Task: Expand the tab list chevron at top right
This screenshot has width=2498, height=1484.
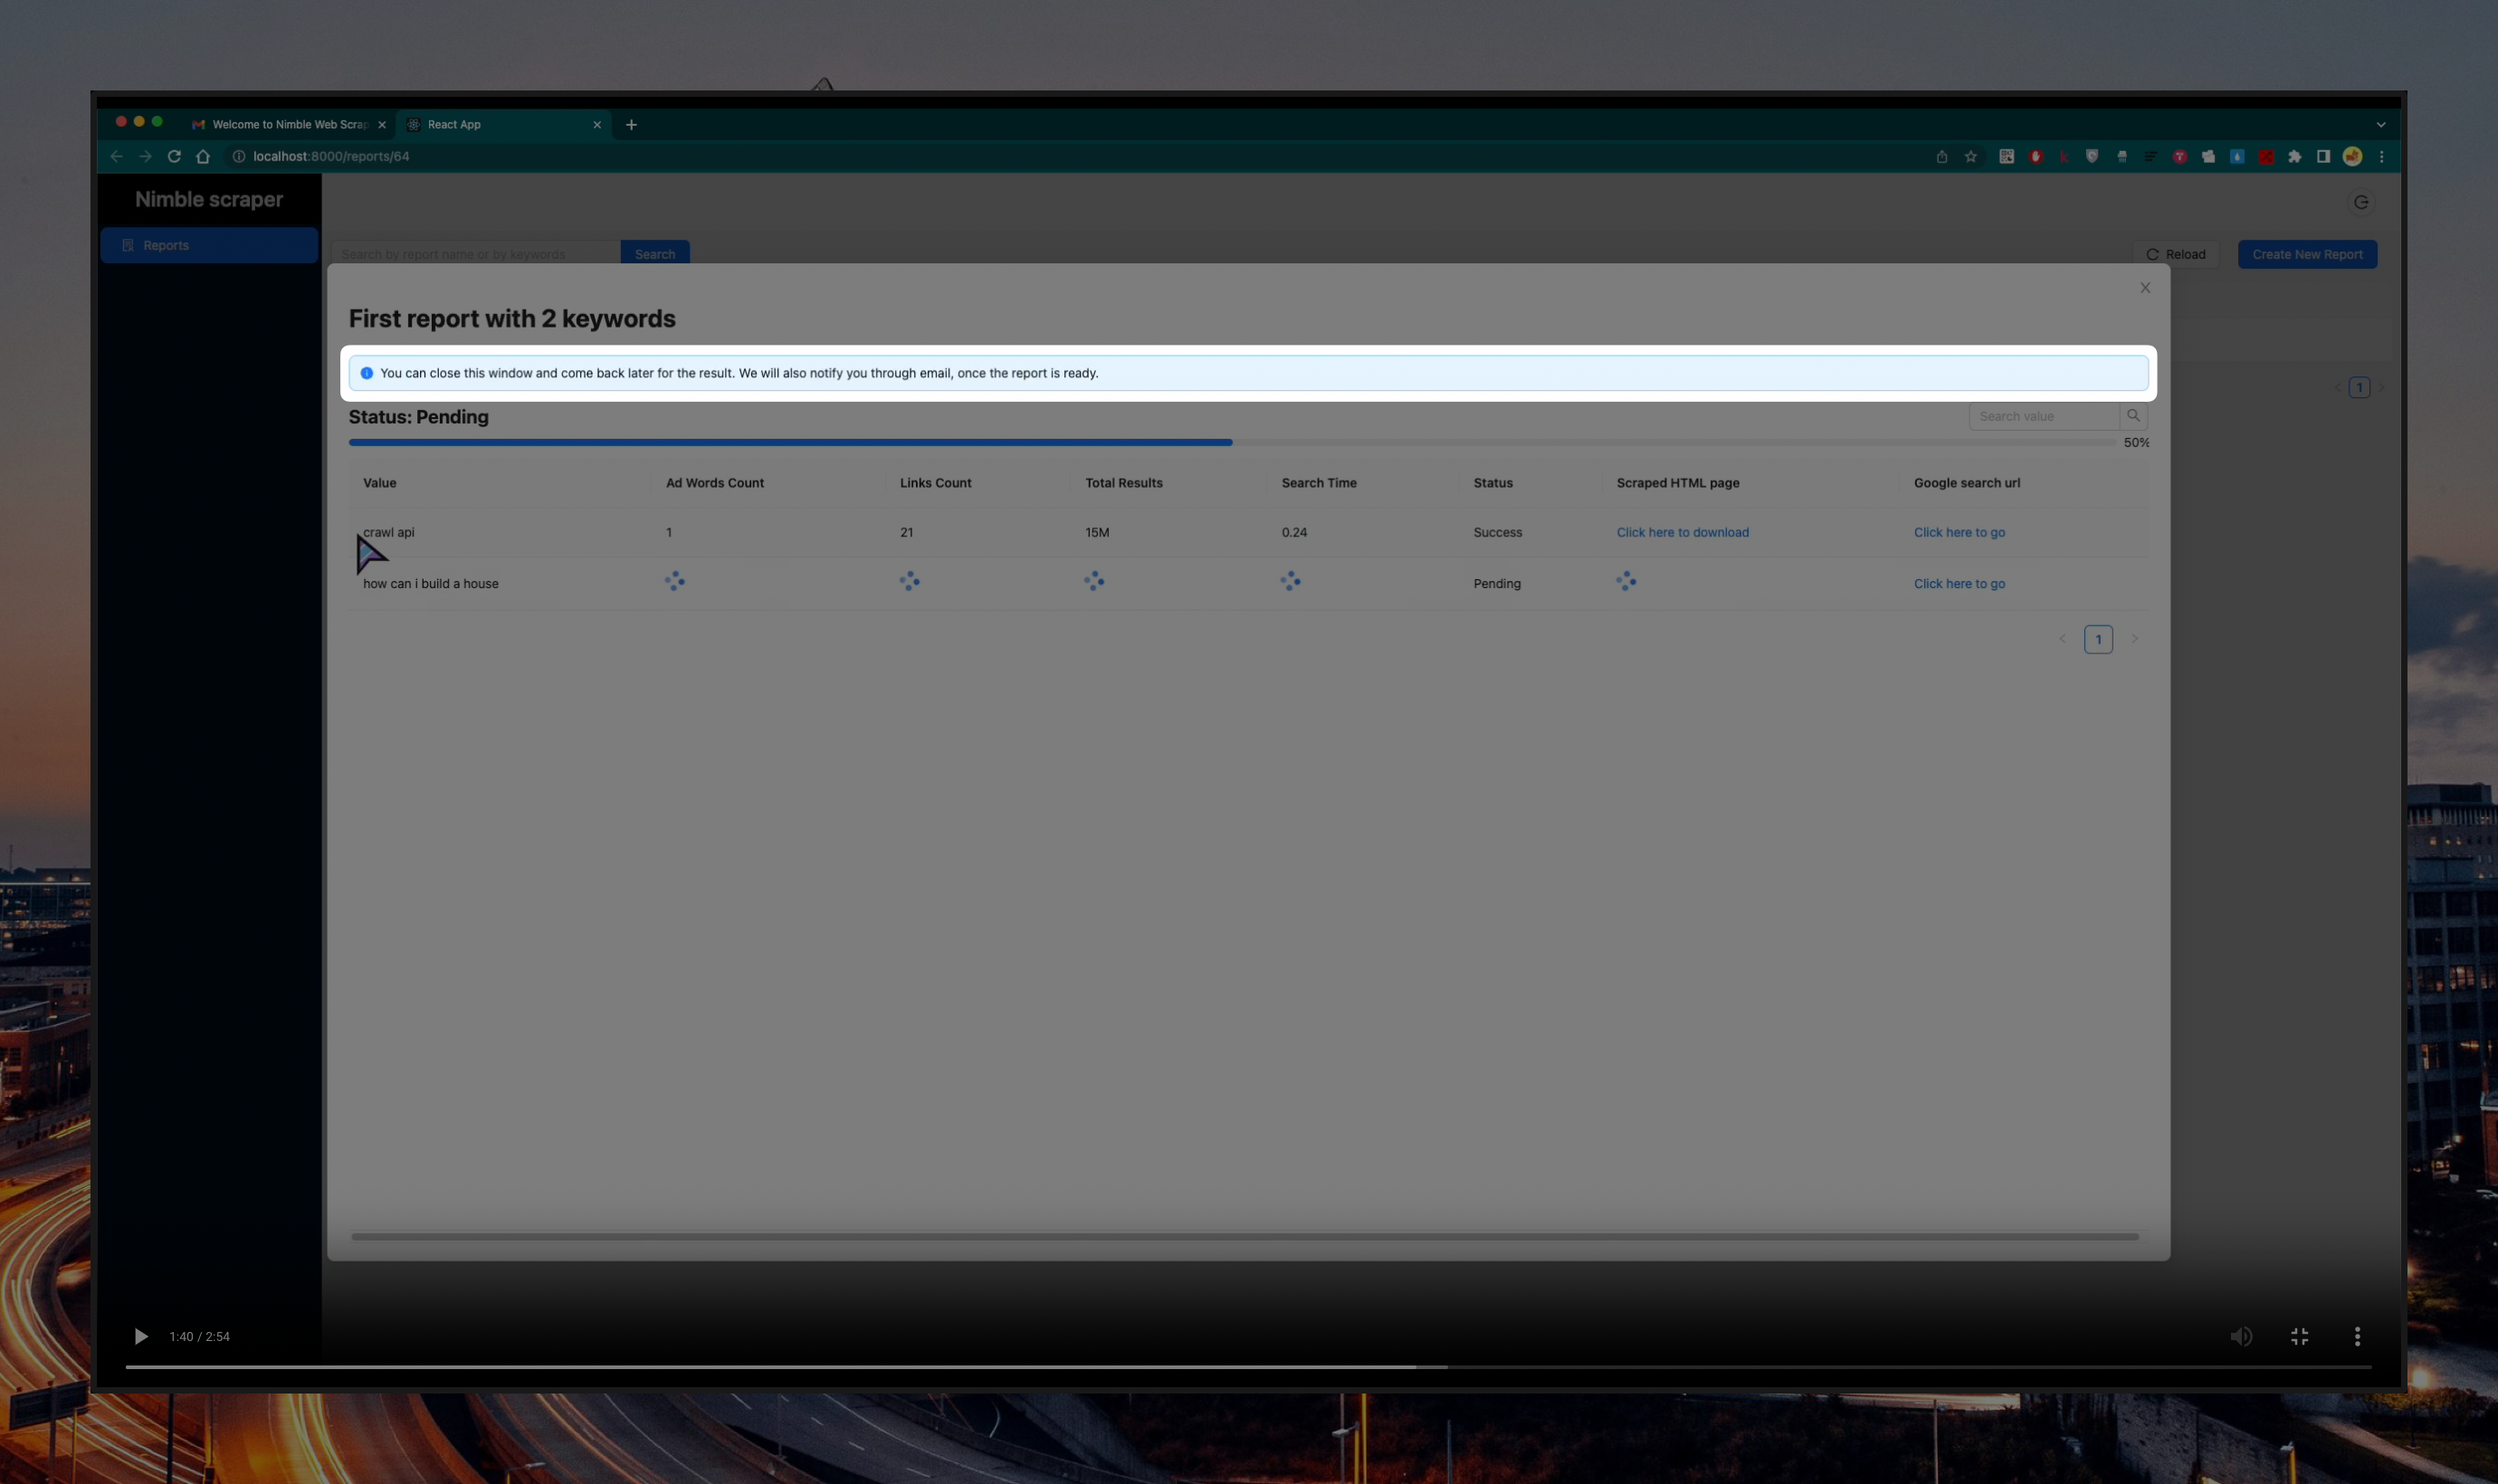Action: tap(2381, 125)
